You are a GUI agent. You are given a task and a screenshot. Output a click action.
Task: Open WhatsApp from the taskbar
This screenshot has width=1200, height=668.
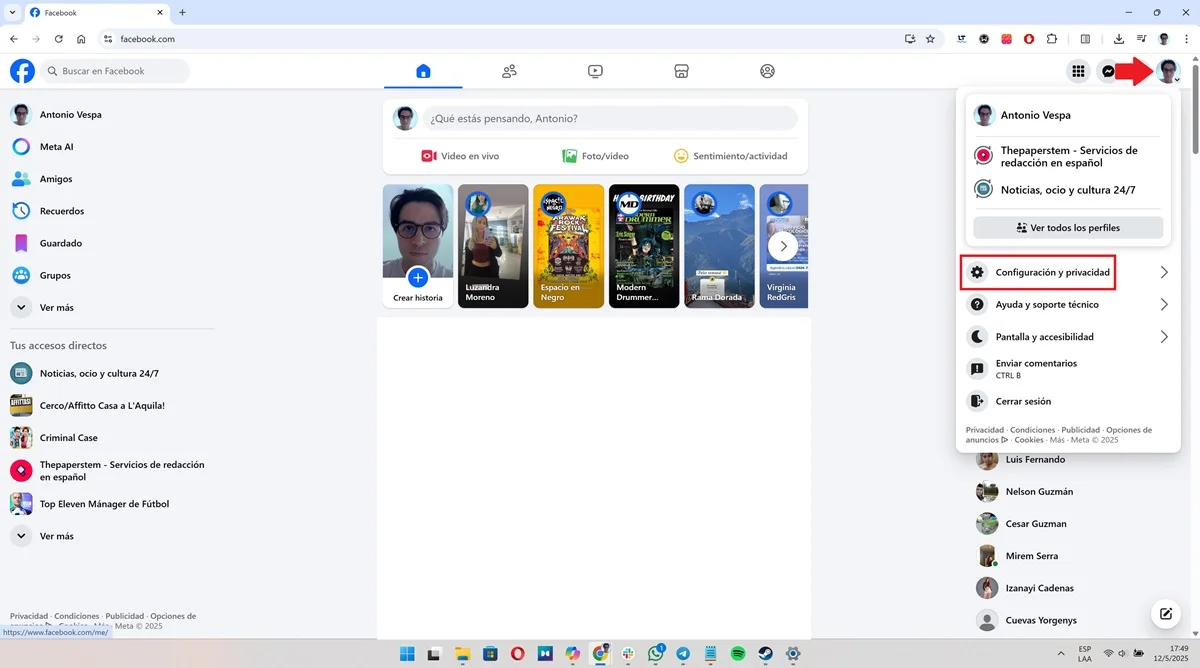click(656, 654)
